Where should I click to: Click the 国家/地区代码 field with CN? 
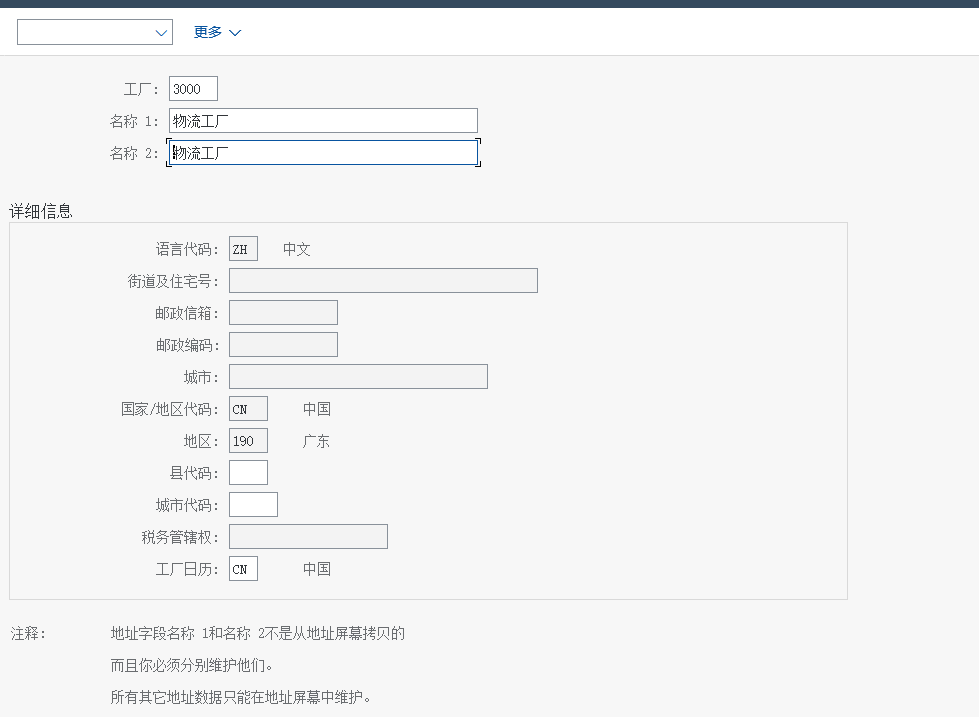[248, 409]
